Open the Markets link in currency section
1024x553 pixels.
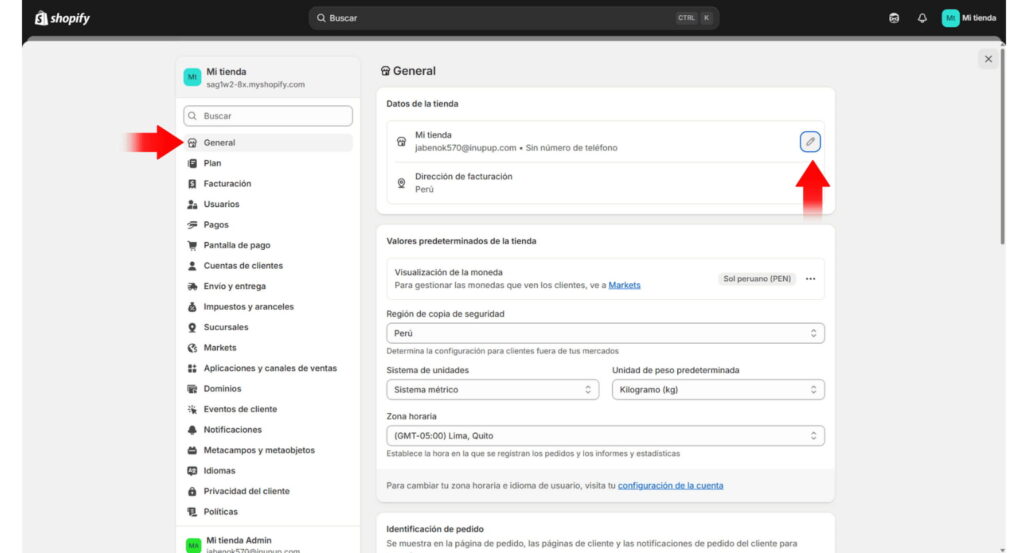[x=624, y=285]
